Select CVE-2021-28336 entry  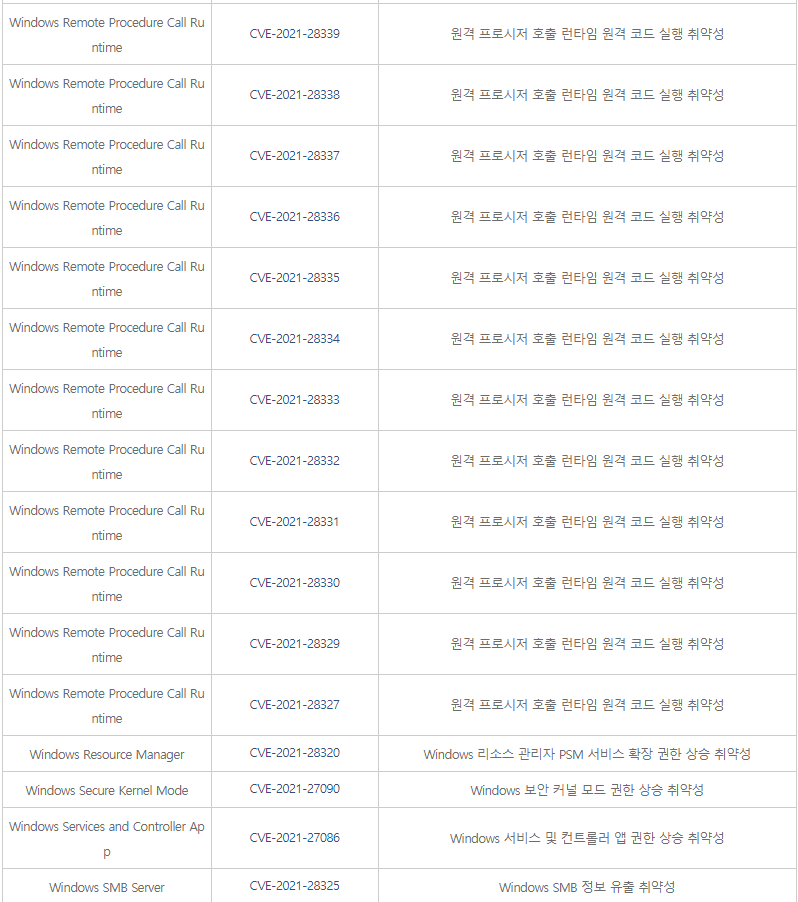[x=294, y=217]
